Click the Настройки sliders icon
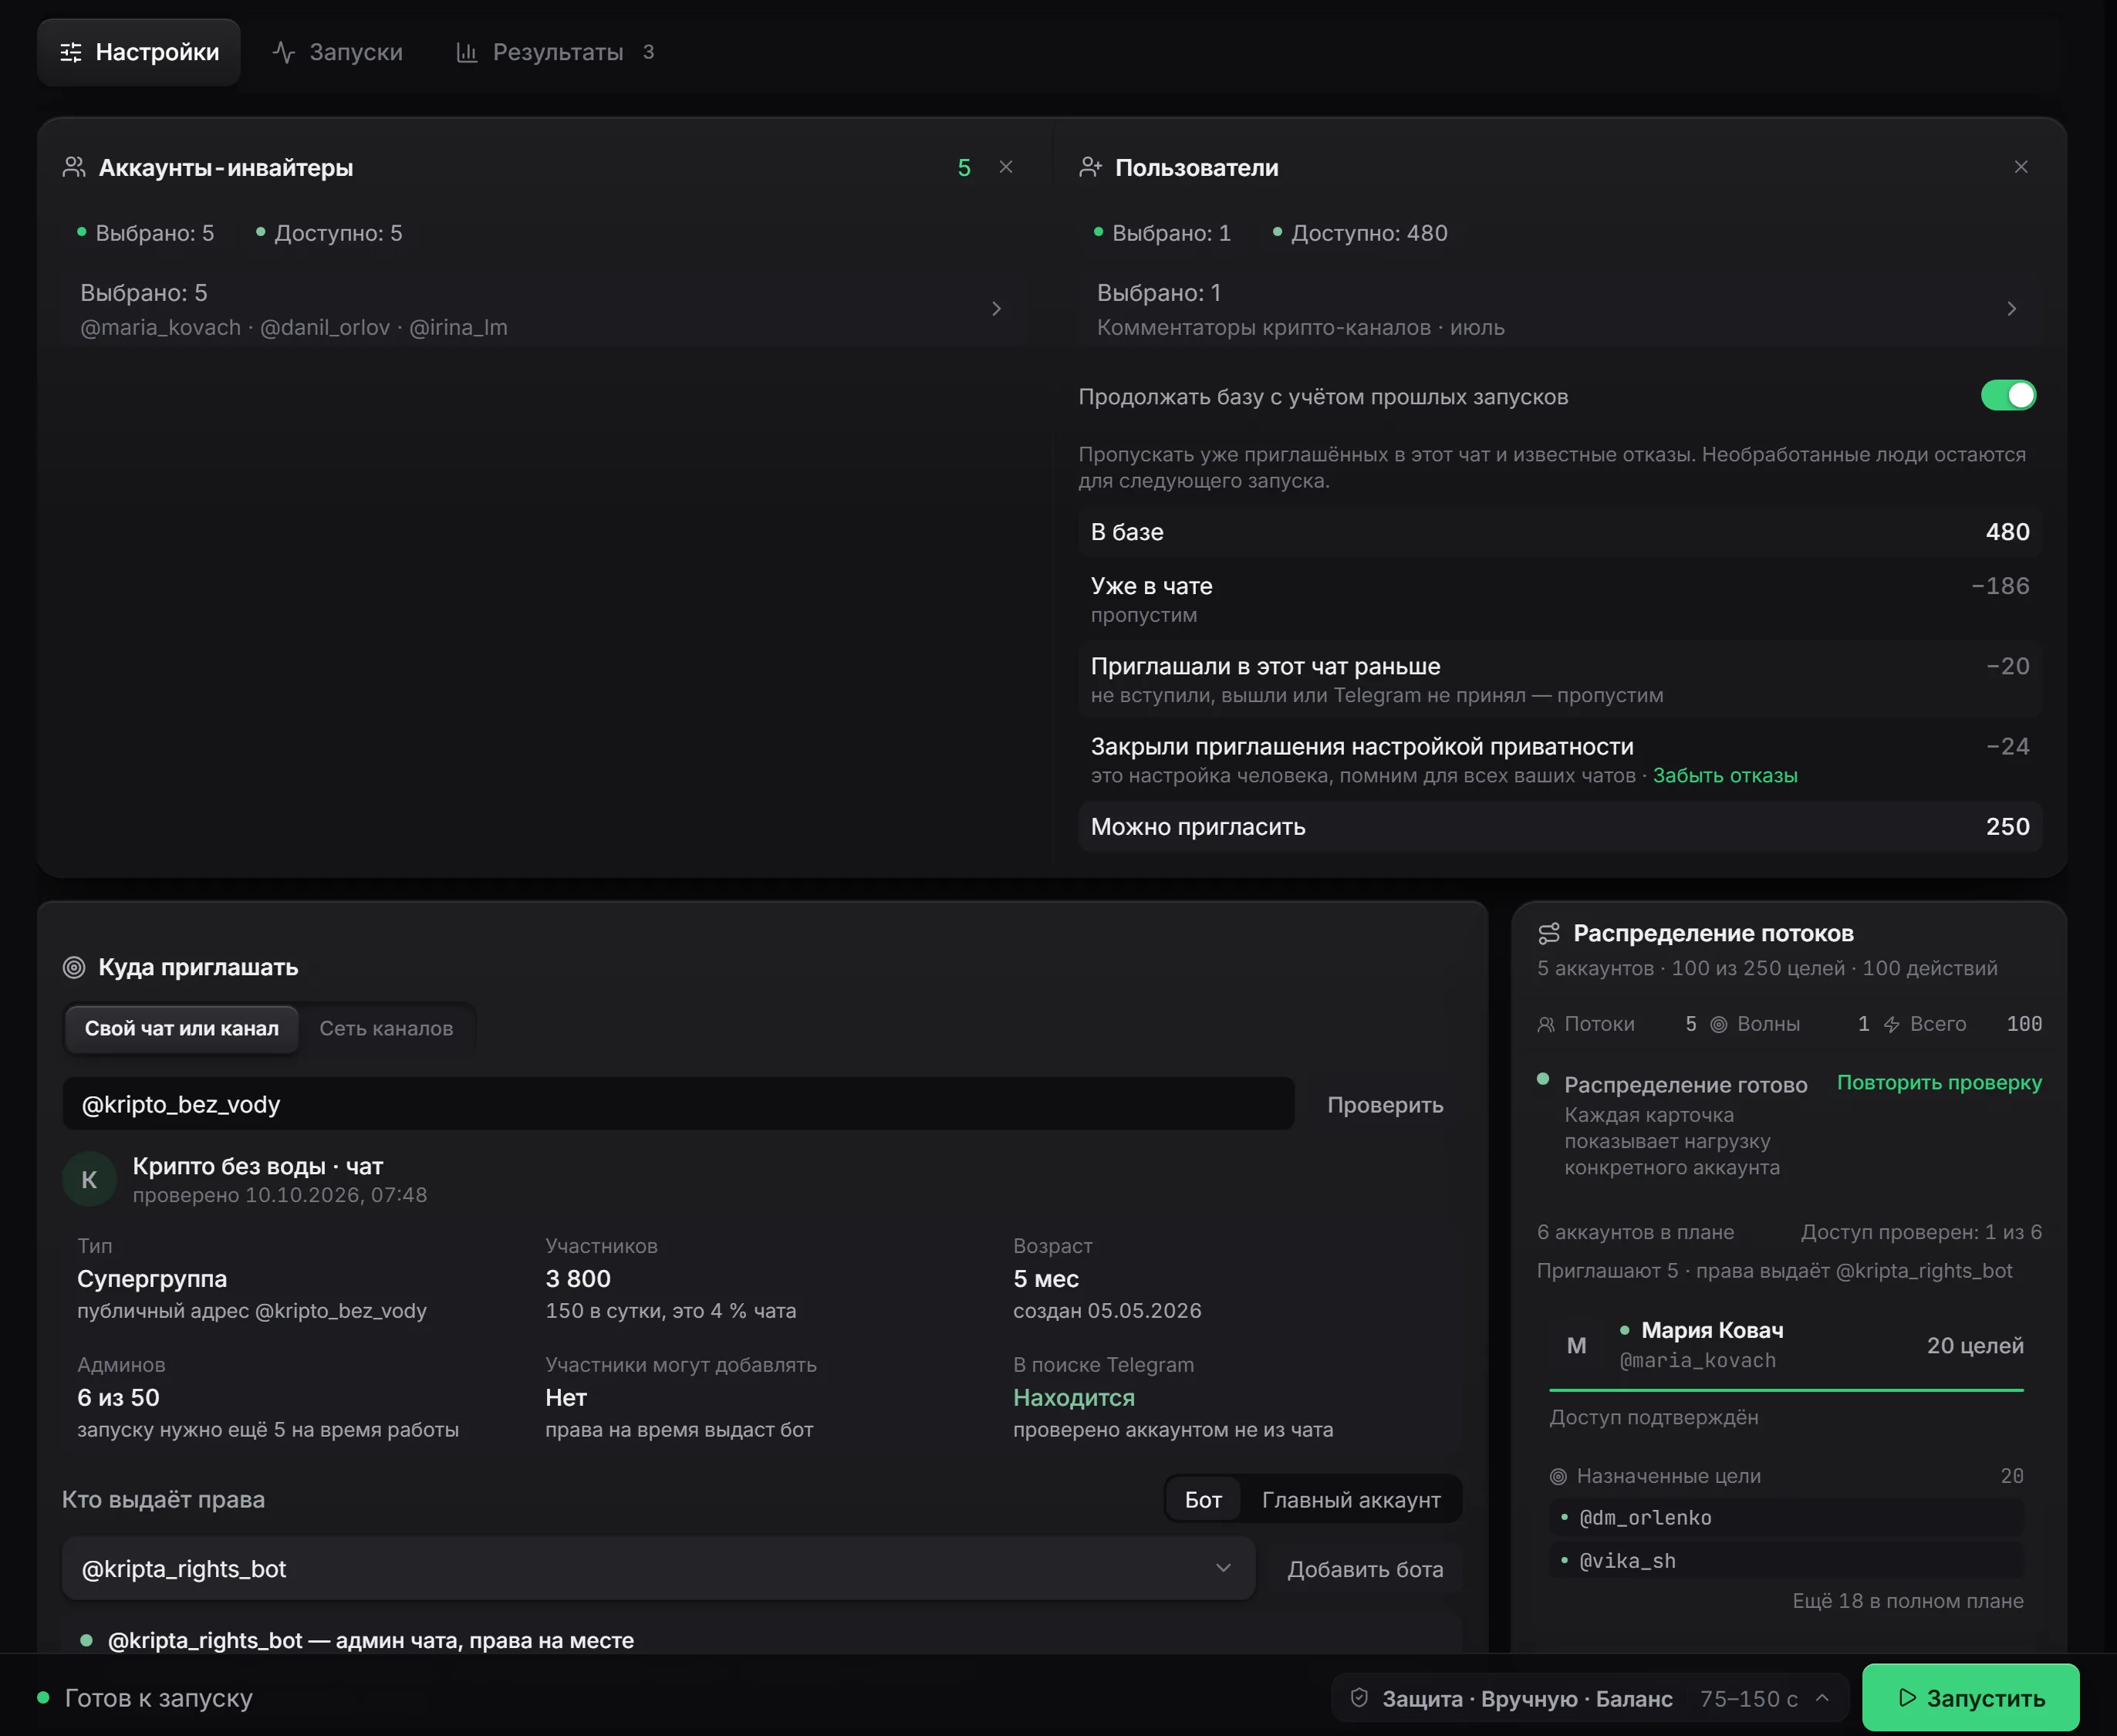 coord(71,52)
